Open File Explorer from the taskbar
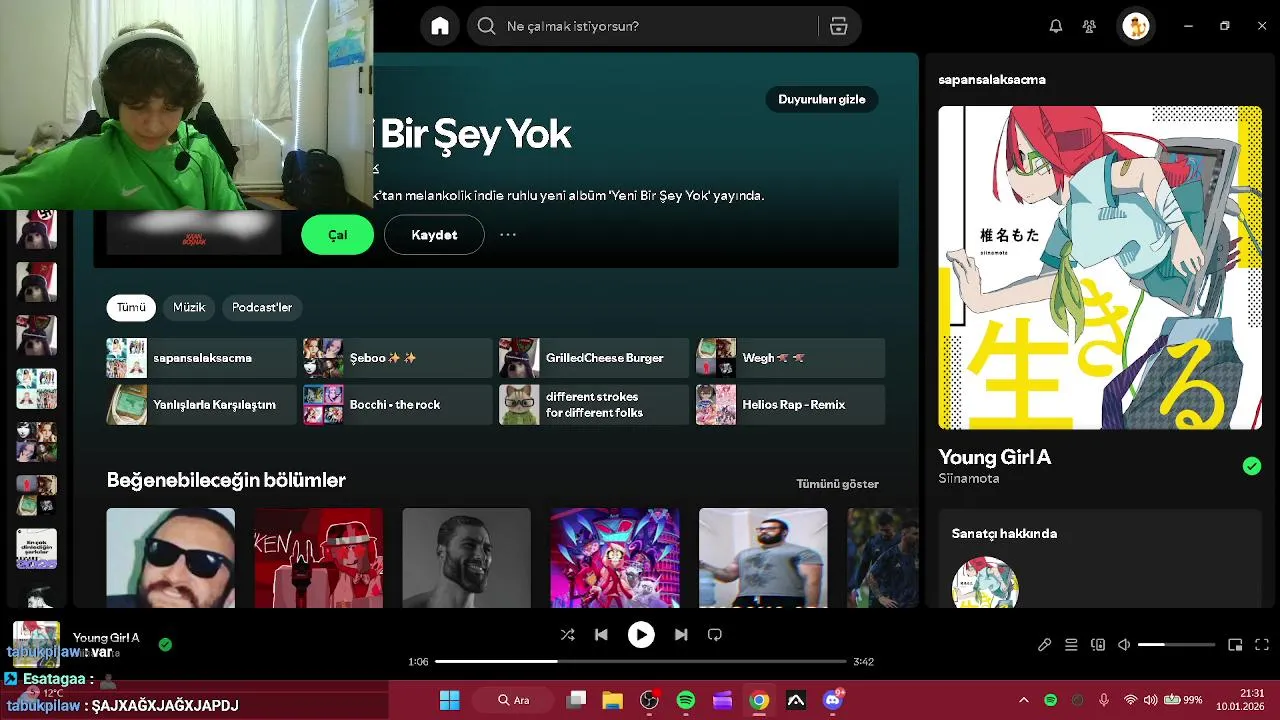The width and height of the screenshot is (1280, 720). click(x=612, y=700)
